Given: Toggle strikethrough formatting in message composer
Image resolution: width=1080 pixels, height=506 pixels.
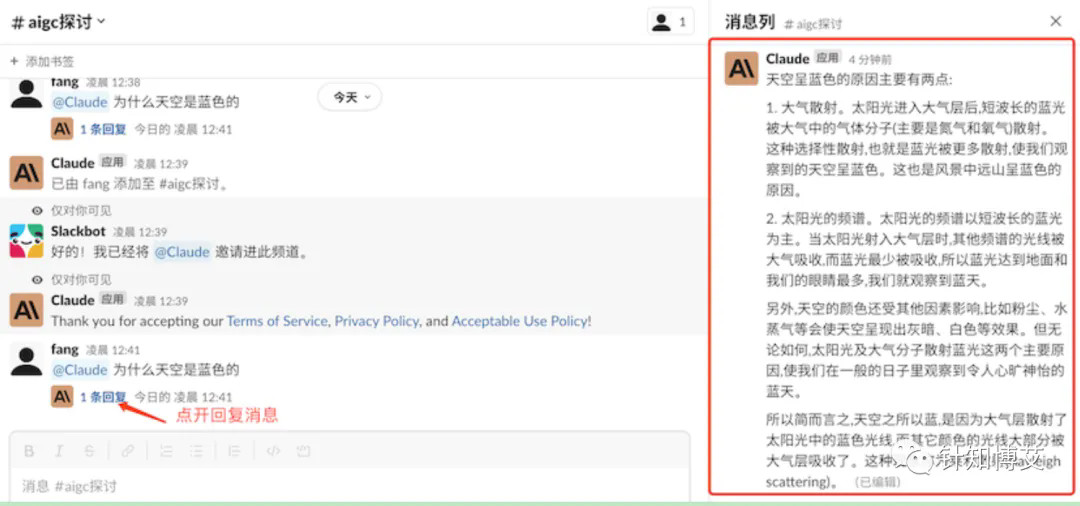Looking at the screenshot, I should [90, 452].
